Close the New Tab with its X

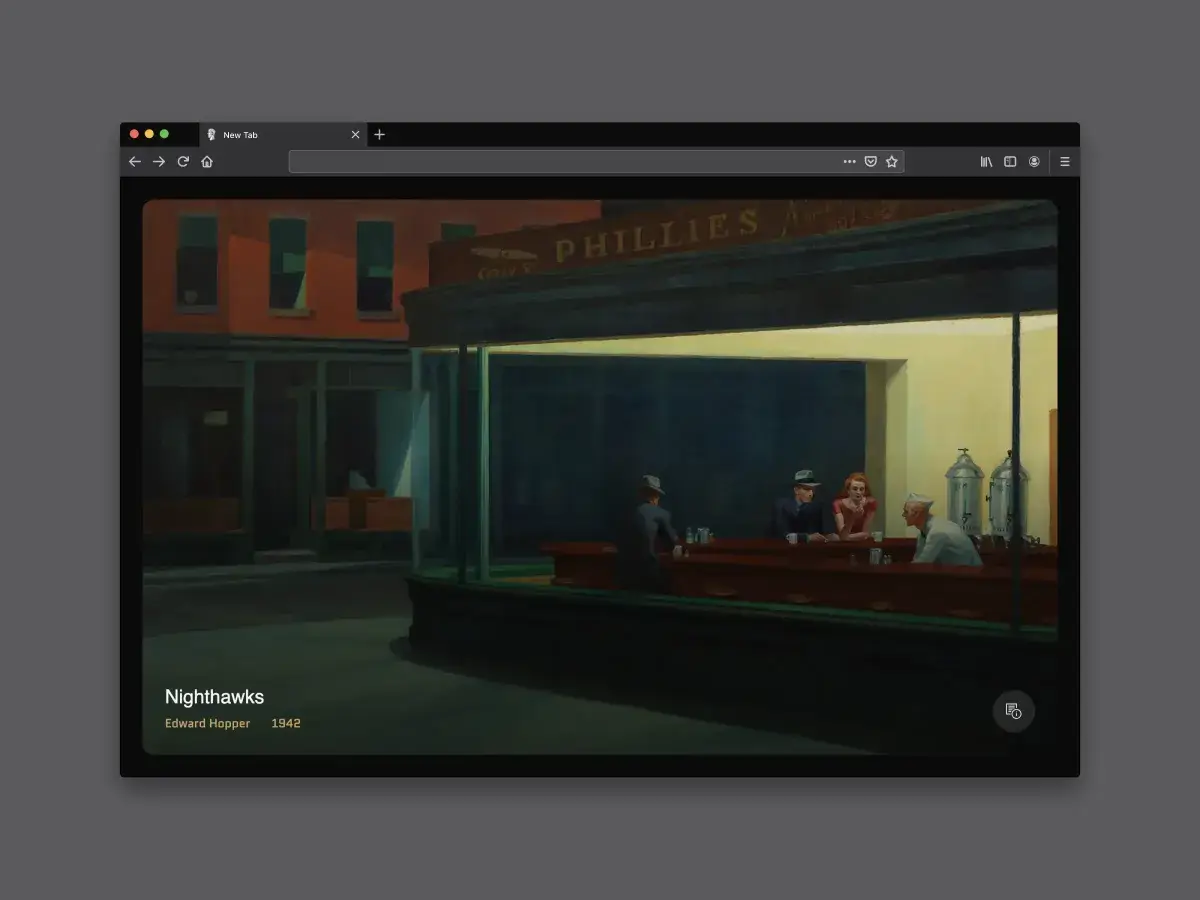click(x=355, y=134)
